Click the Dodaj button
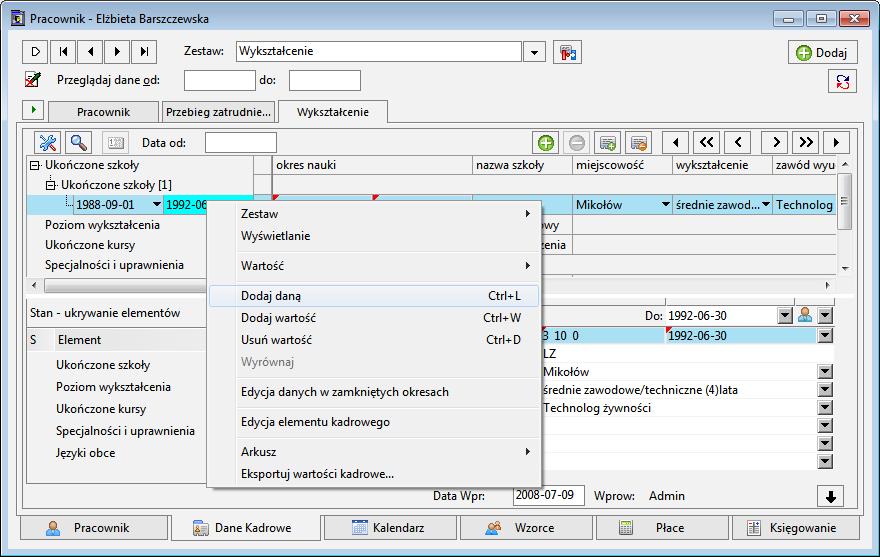 tap(822, 52)
